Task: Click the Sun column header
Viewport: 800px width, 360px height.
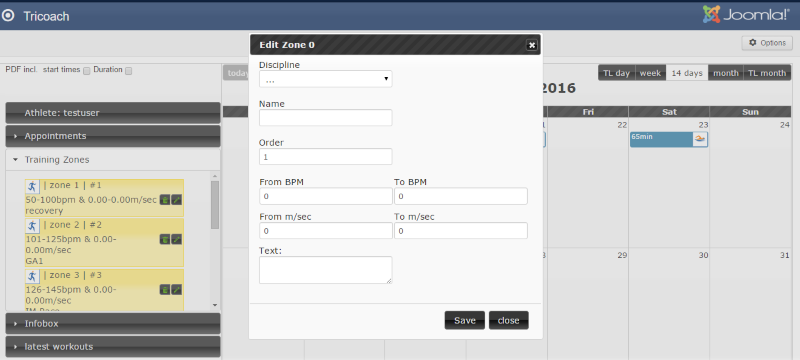Action: pyautogui.click(x=750, y=112)
